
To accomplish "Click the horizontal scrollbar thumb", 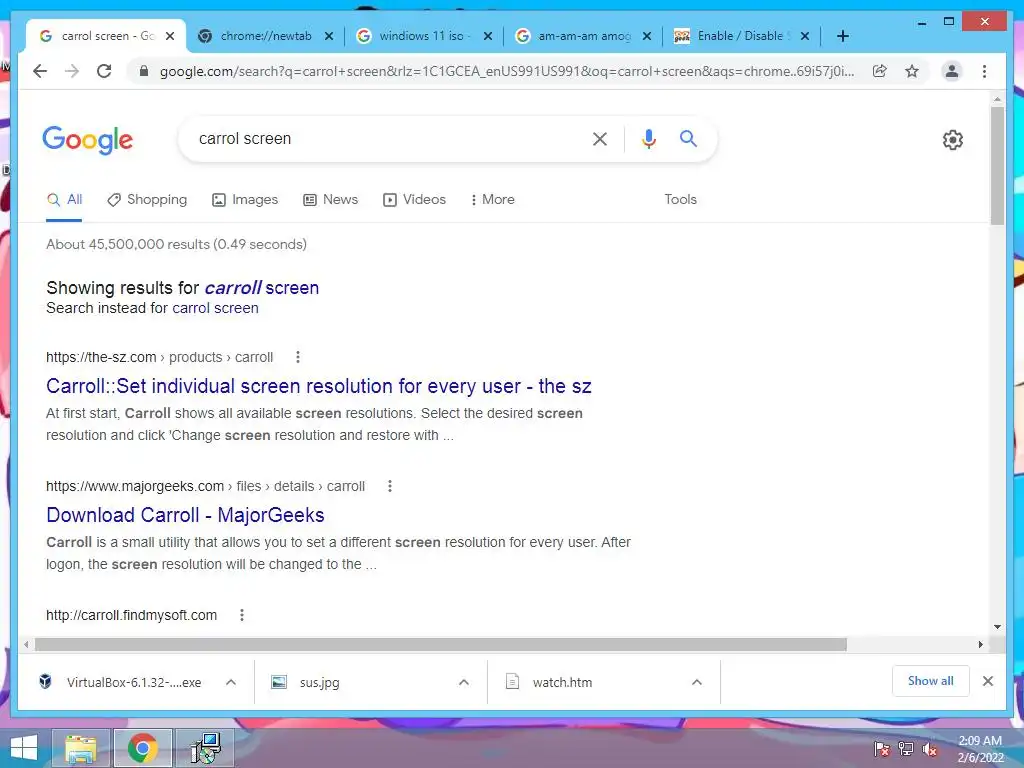I will click(441, 645).
